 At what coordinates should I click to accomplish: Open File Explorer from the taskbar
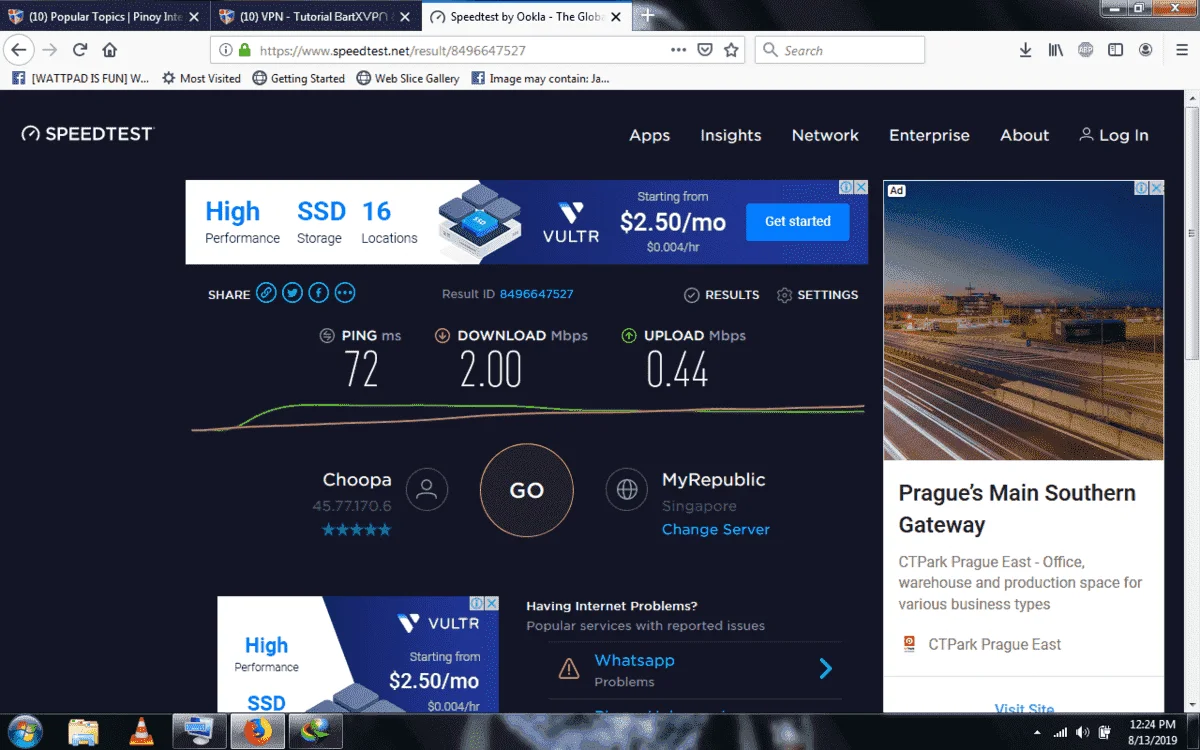coord(84,732)
